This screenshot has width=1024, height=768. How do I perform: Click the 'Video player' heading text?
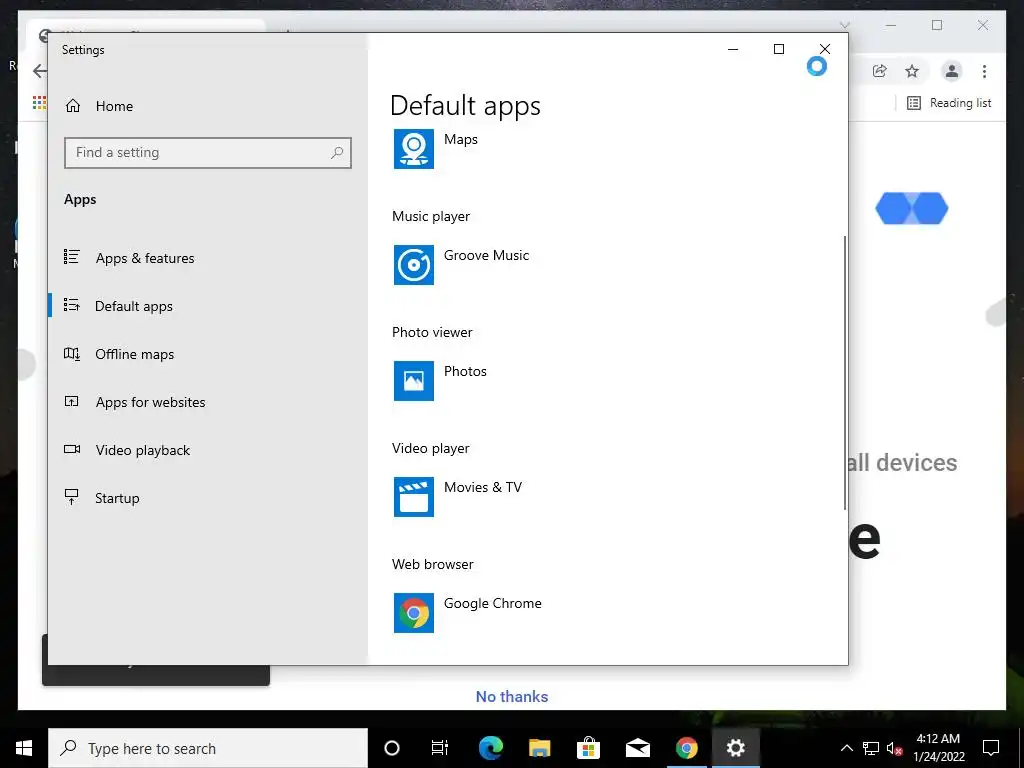(430, 448)
